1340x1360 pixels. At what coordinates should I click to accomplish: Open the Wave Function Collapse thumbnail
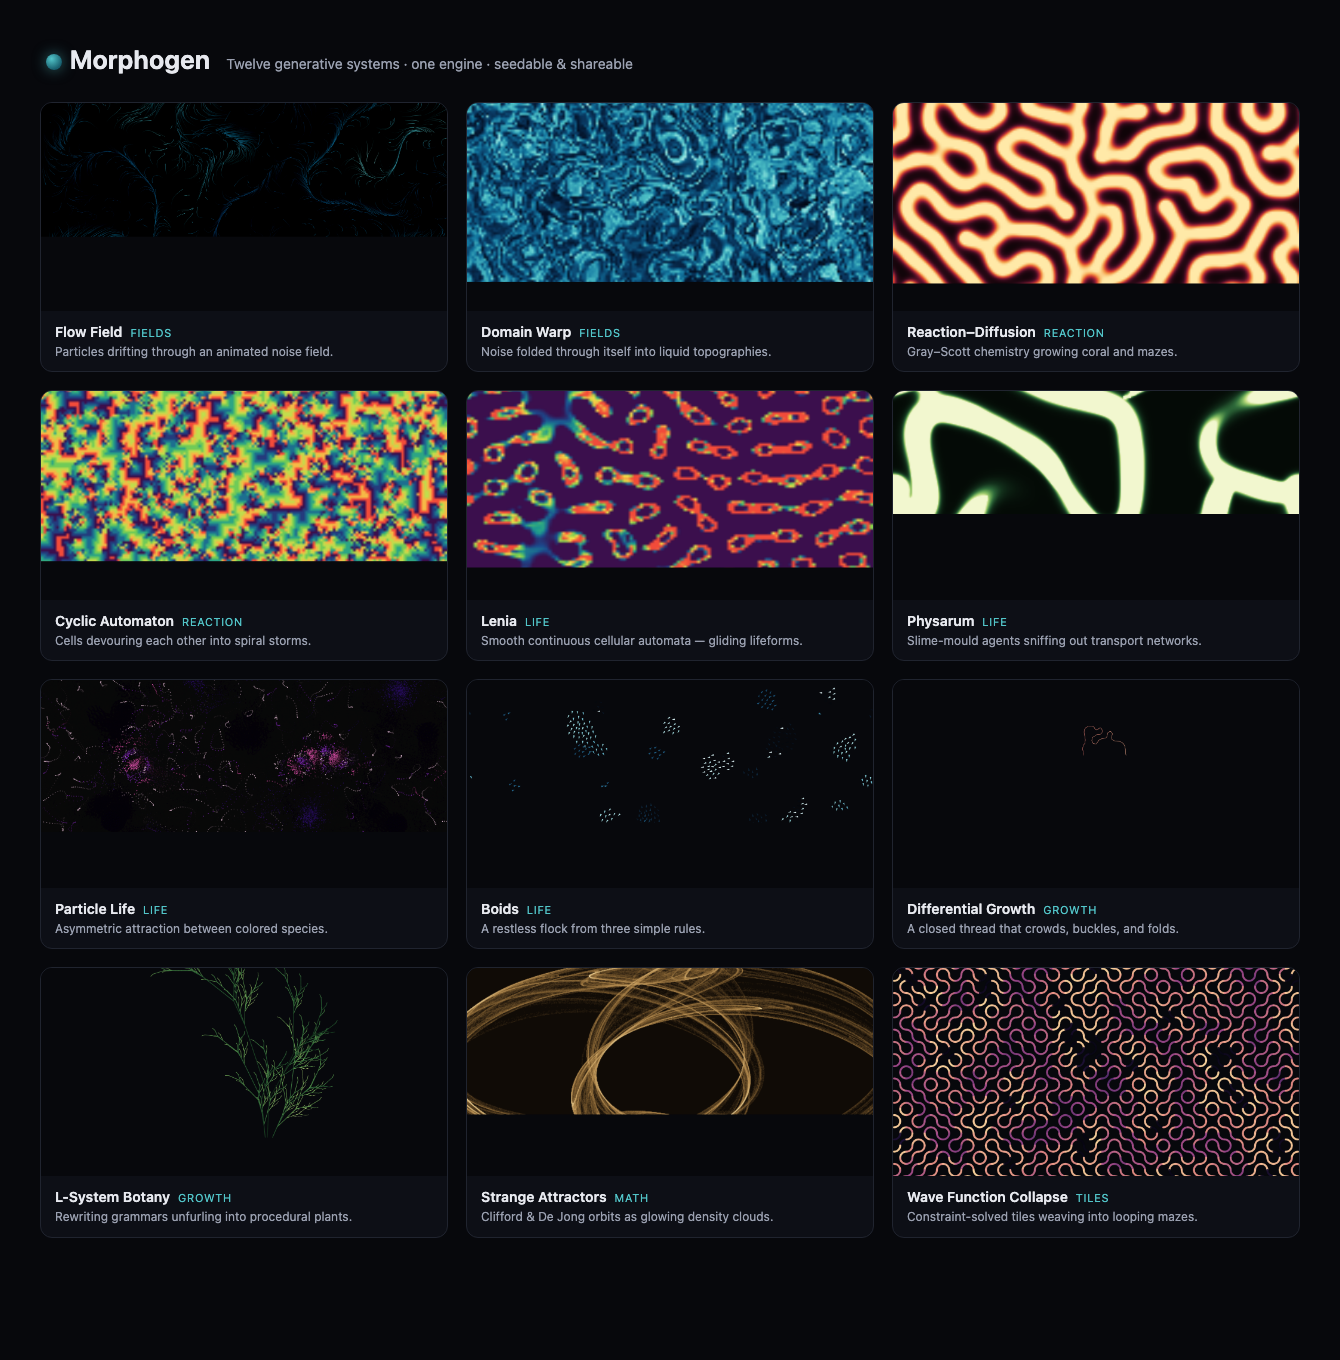(1096, 1071)
